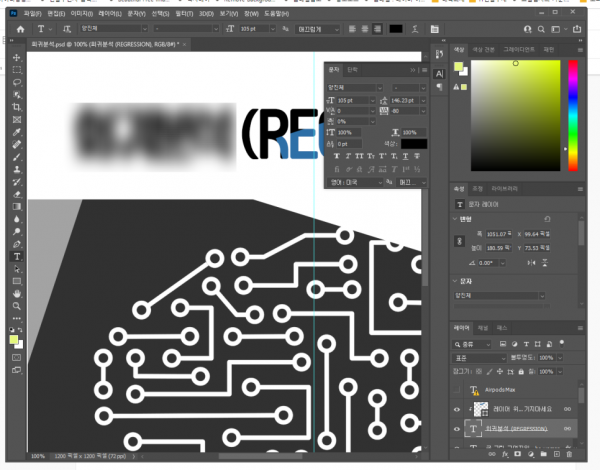The height and width of the screenshot is (470, 600).
Task: Create a new layer group folder
Action: click(543, 454)
